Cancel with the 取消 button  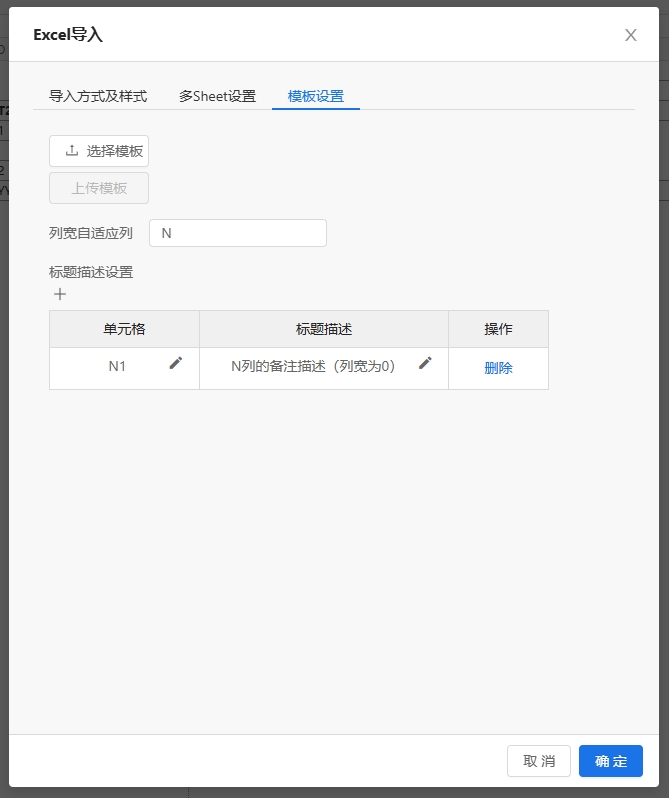pyautogui.click(x=539, y=761)
